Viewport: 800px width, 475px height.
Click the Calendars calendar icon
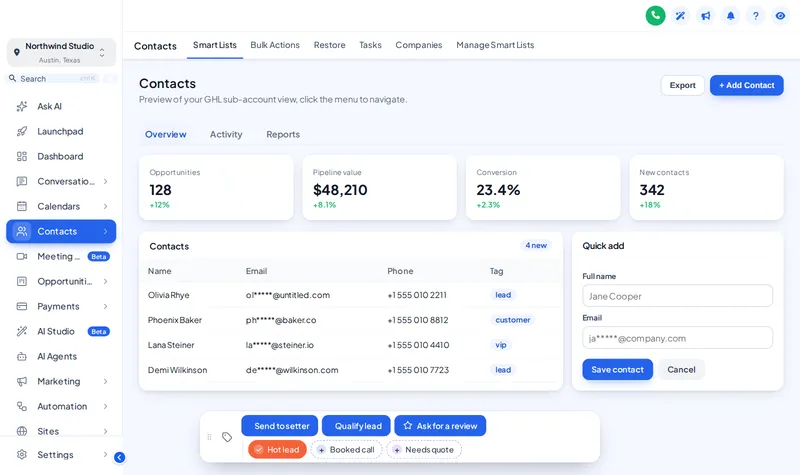(21, 206)
